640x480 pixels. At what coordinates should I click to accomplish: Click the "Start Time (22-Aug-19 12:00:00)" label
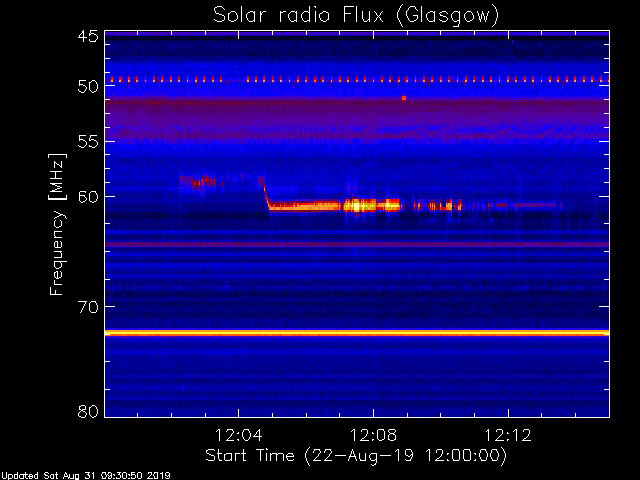point(356,456)
